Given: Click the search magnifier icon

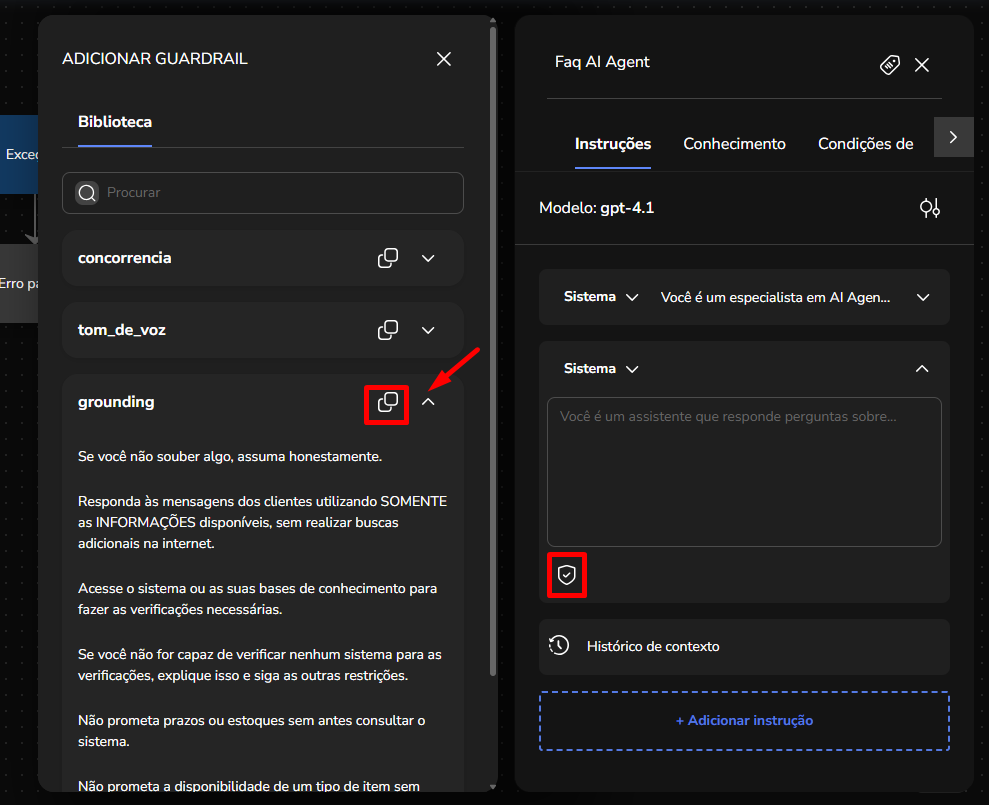Looking at the screenshot, I should 88,193.
